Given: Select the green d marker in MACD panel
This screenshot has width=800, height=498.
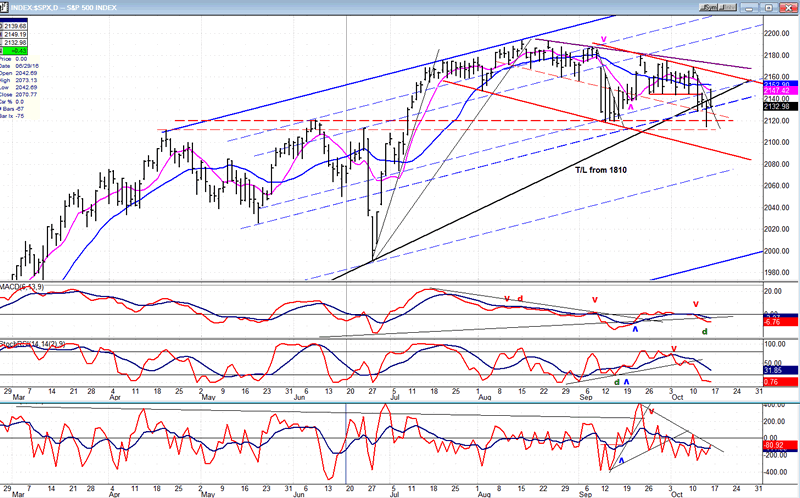Looking at the screenshot, I should tap(704, 331).
